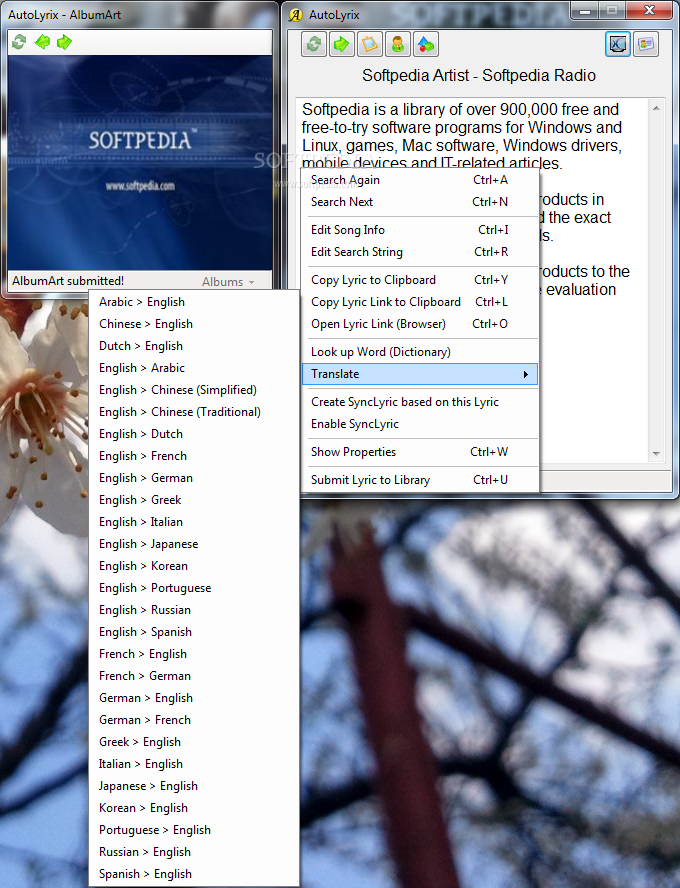Pick French > German translation
The height and width of the screenshot is (888, 680).
point(194,676)
